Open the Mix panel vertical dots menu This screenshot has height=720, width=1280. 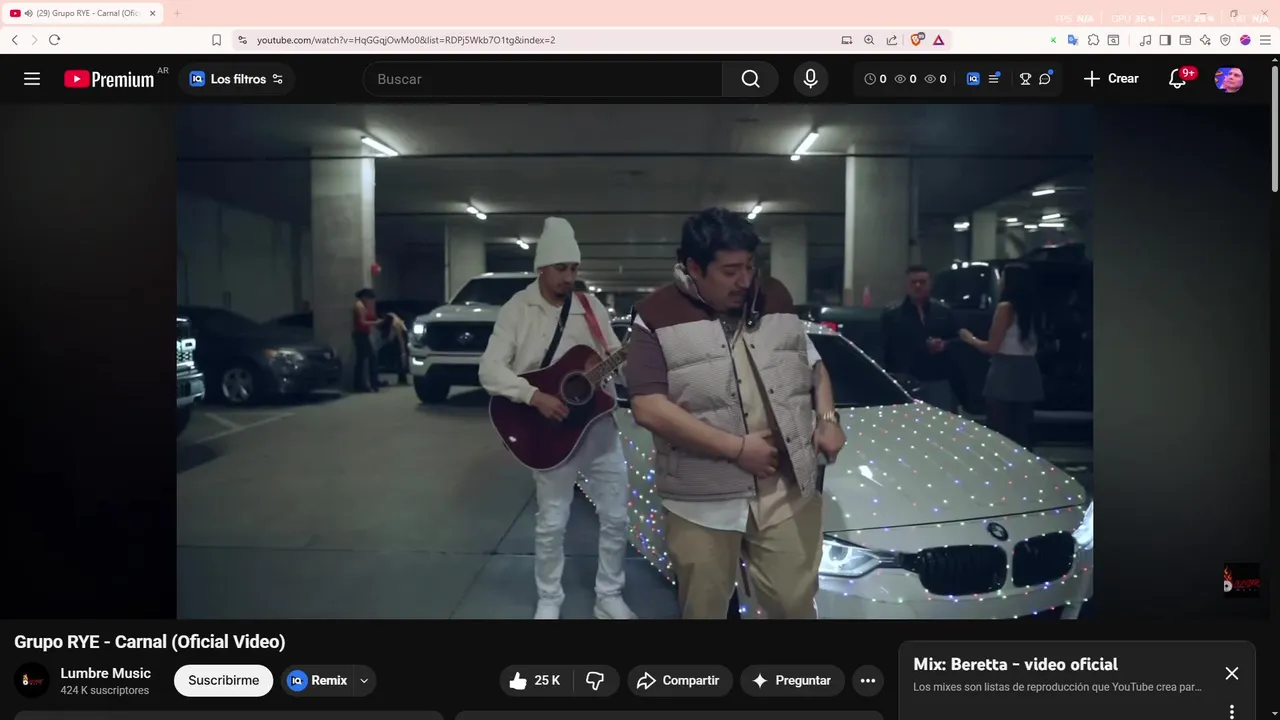(x=1232, y=712)
